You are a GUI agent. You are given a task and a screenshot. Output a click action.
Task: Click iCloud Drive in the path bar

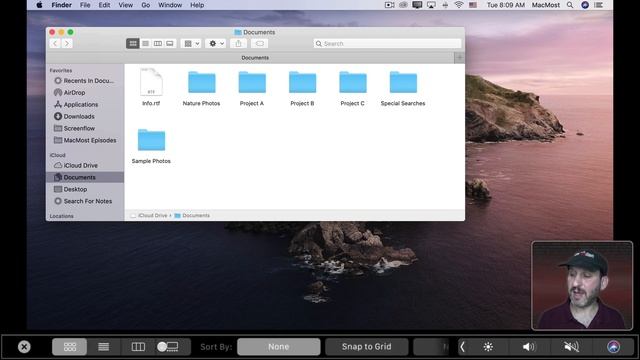coord(149,216)
